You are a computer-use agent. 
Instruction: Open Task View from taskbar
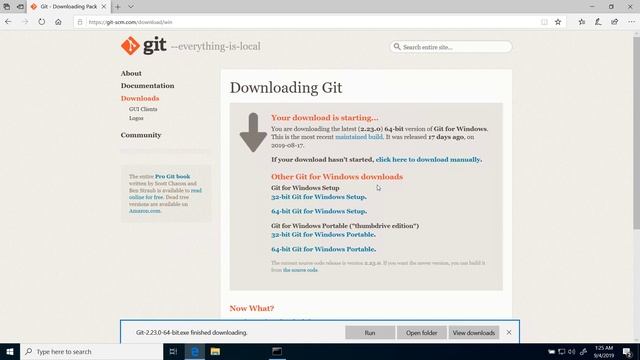coord(173,351)
